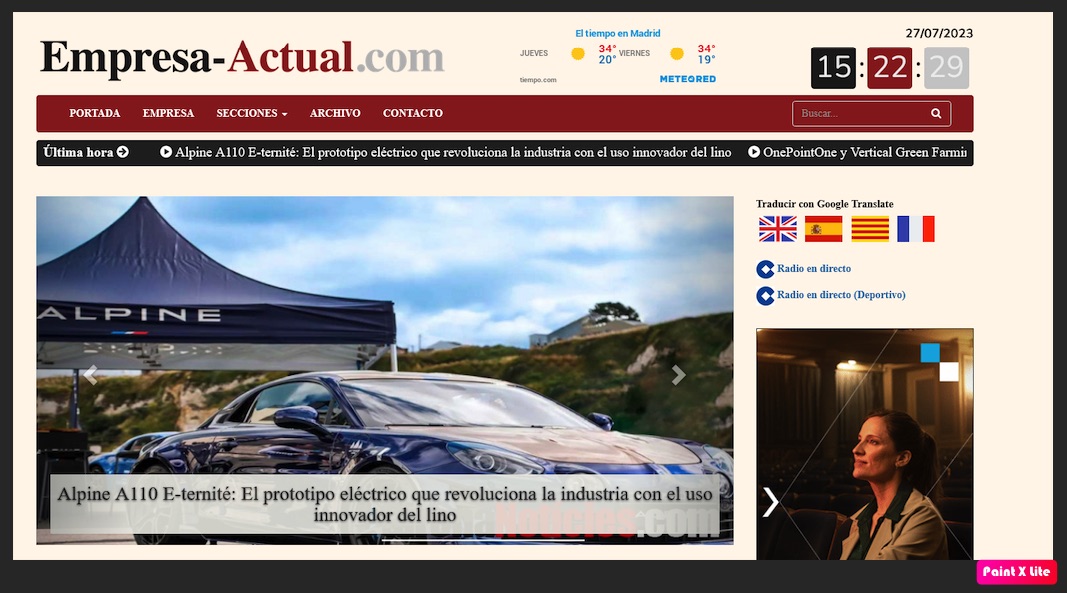Click the Paint X lite badge
This screenshot has height=593, width=1067.
[x=1017, y=572]
